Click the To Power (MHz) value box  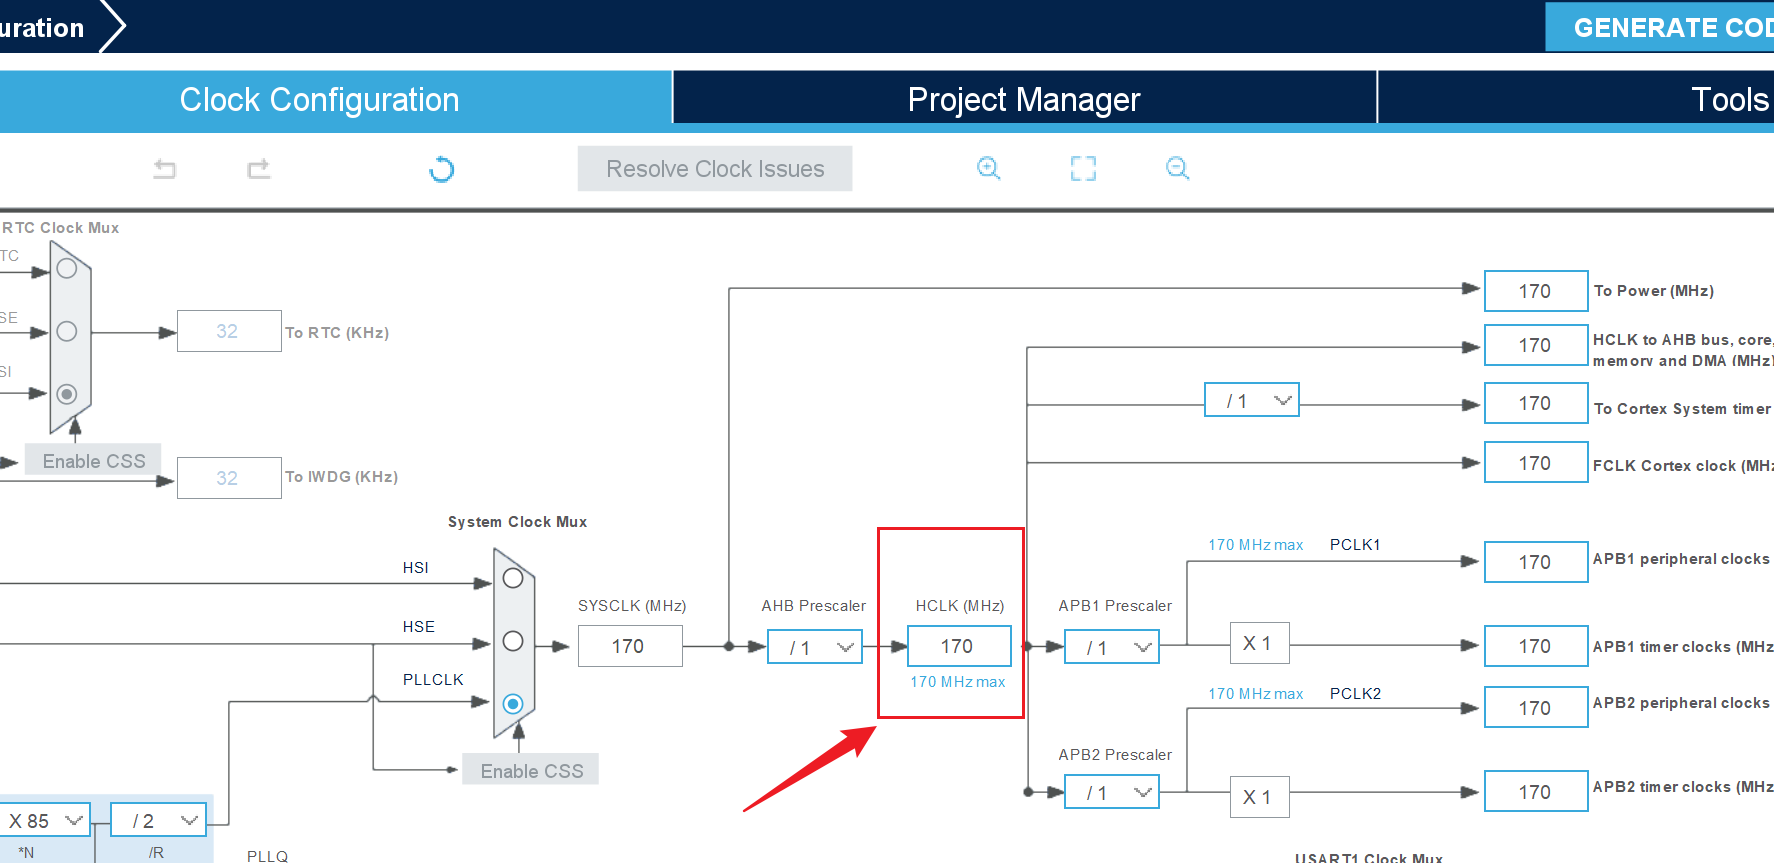1536,291
